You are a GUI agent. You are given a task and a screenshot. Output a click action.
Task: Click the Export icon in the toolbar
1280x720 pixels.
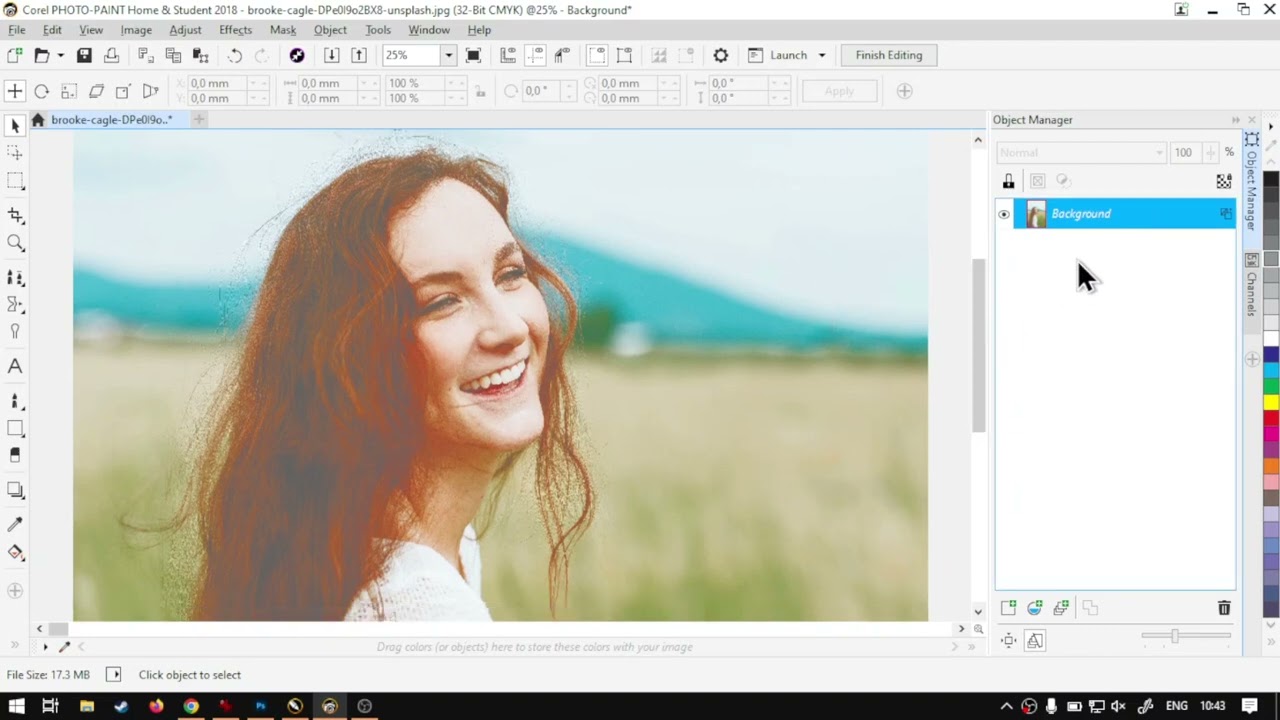(359, 56)
